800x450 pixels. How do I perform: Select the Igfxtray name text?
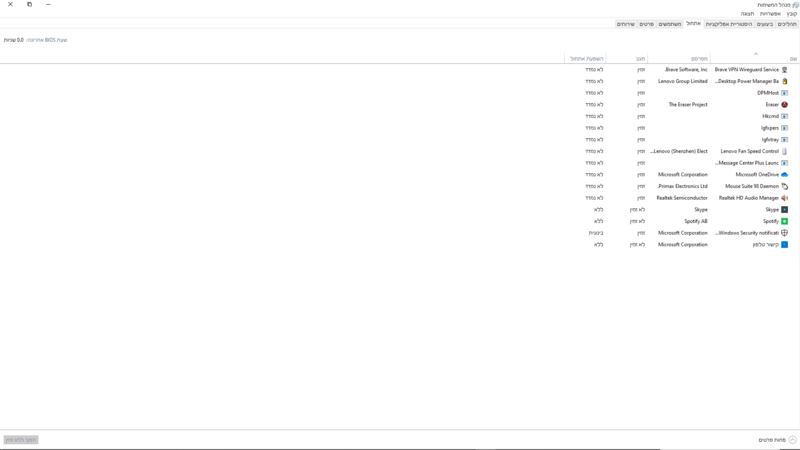[770, 140]
